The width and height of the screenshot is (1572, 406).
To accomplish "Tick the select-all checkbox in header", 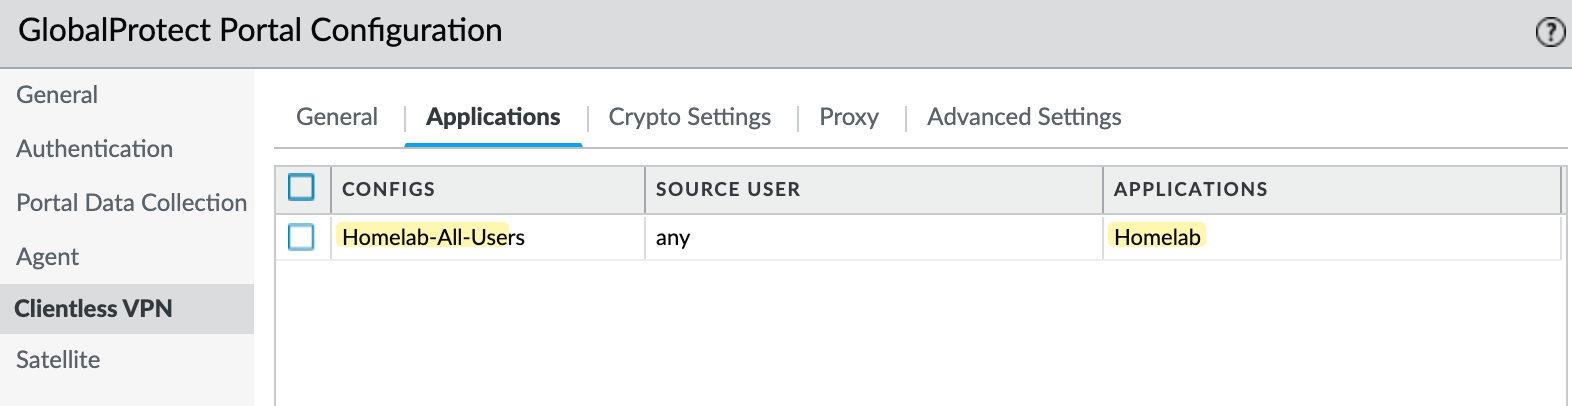I will pos(301,188).
